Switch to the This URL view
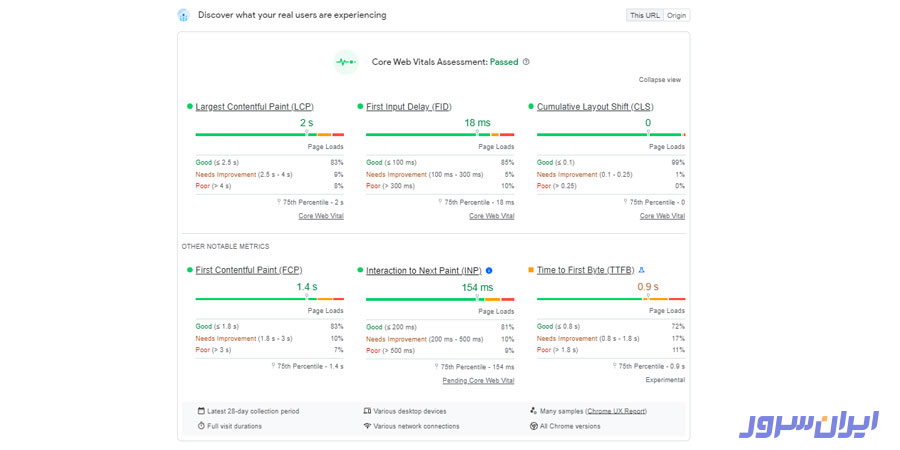 pyautogui.click(x=644, y=15)
